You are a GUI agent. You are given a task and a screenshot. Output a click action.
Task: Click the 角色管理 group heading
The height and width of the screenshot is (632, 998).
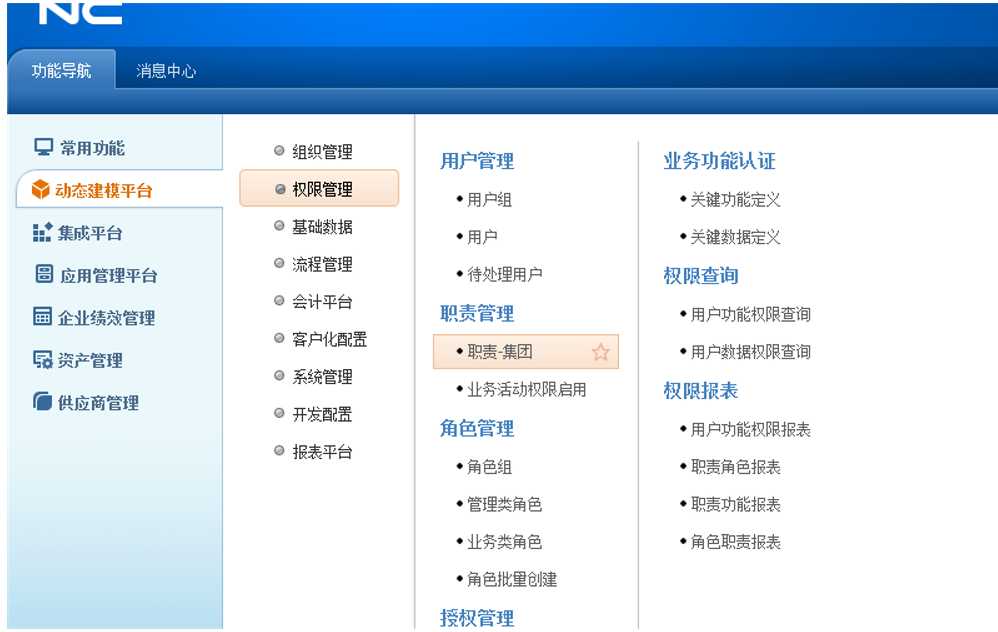click(477, 428)
